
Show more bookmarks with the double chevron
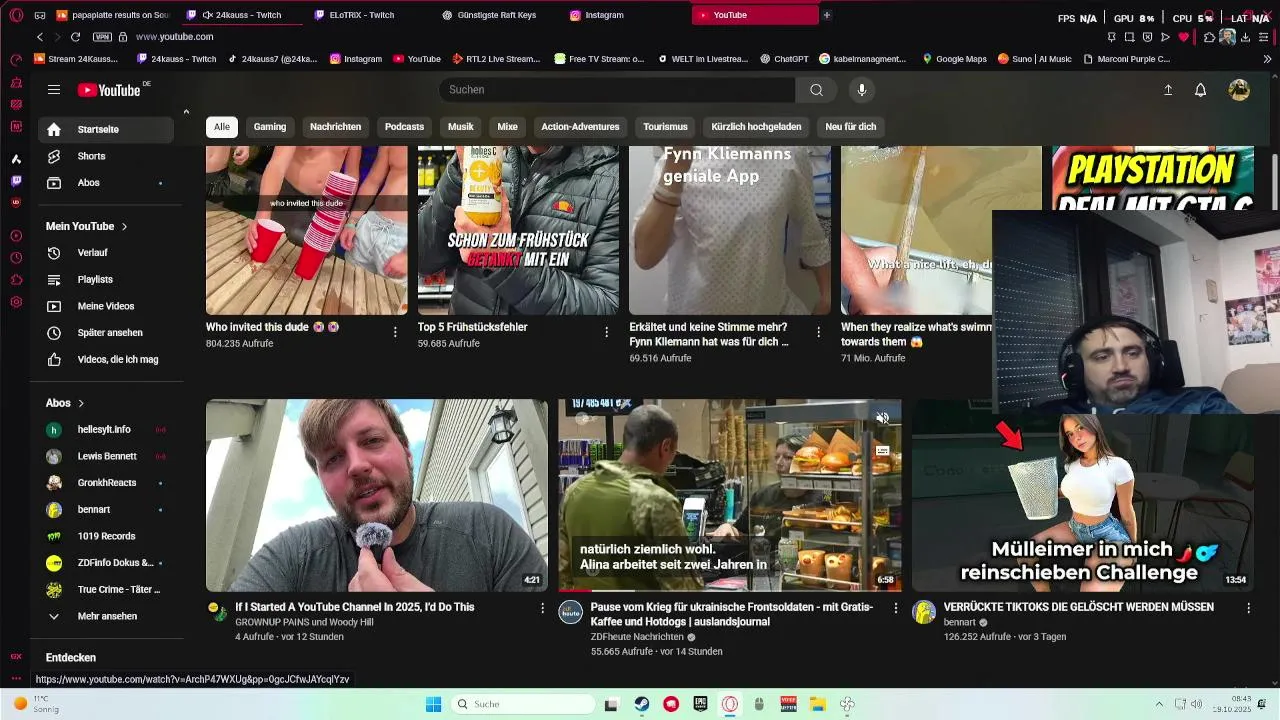pyautogui.click(x=1268, y=59)
